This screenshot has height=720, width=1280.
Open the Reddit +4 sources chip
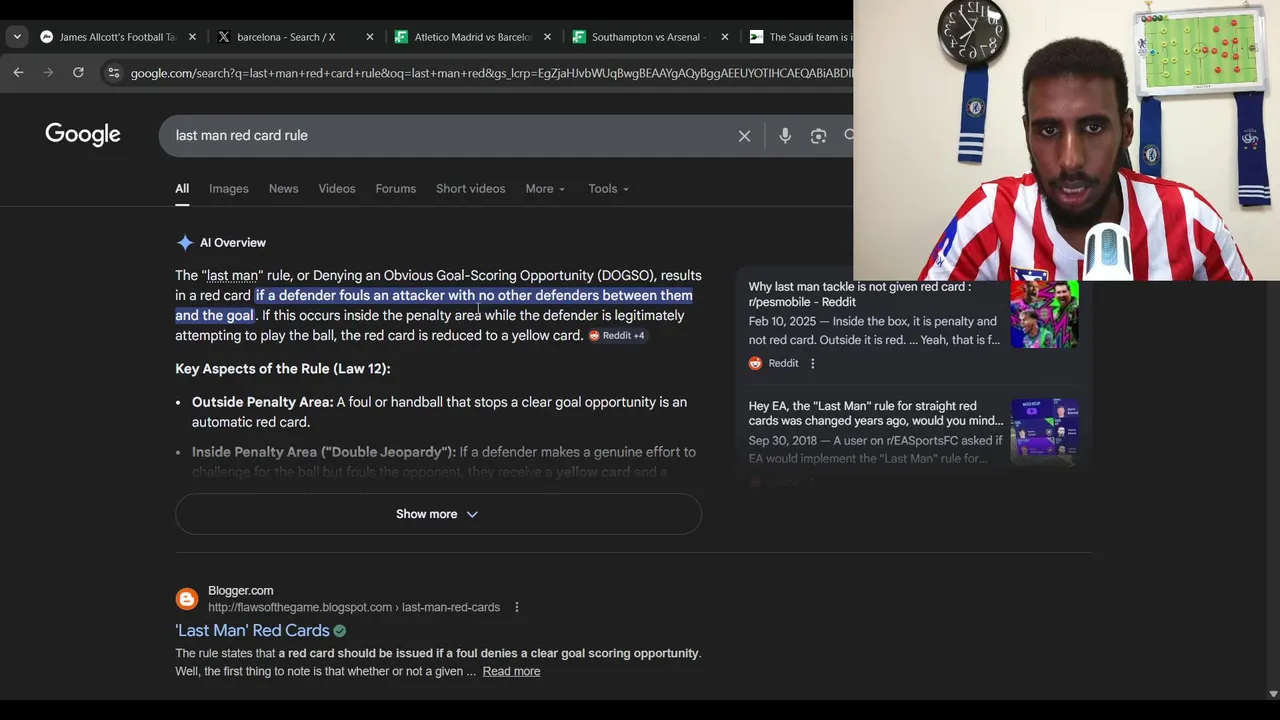click(617, 335)
